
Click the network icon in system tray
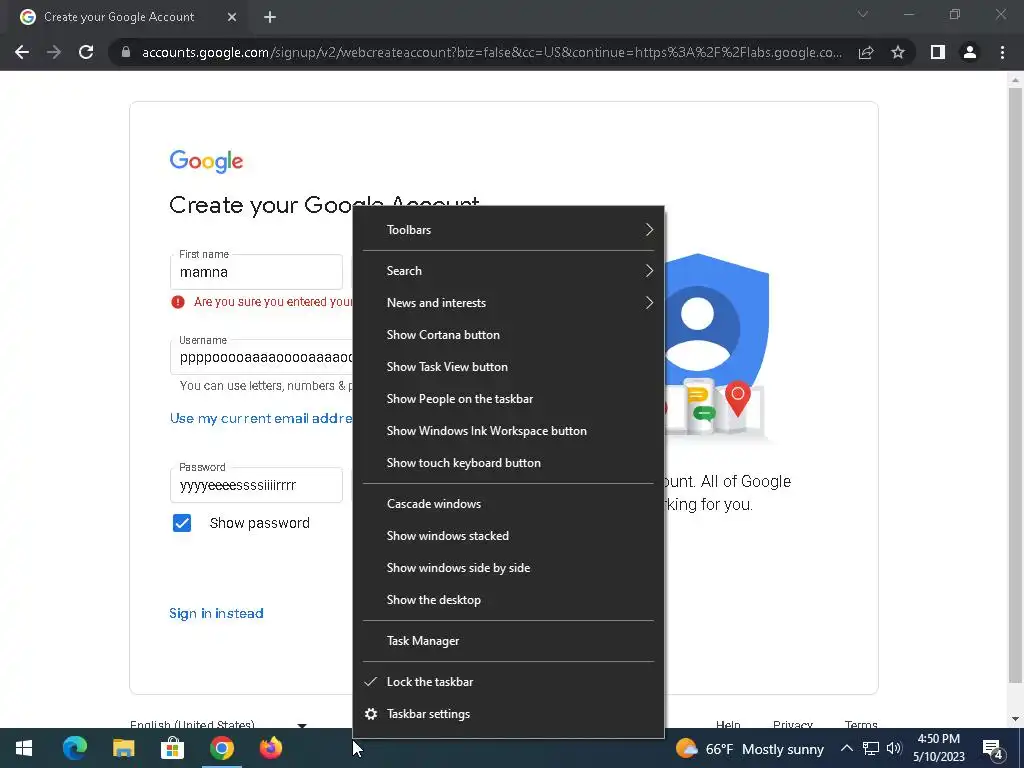tap(871, 748)
